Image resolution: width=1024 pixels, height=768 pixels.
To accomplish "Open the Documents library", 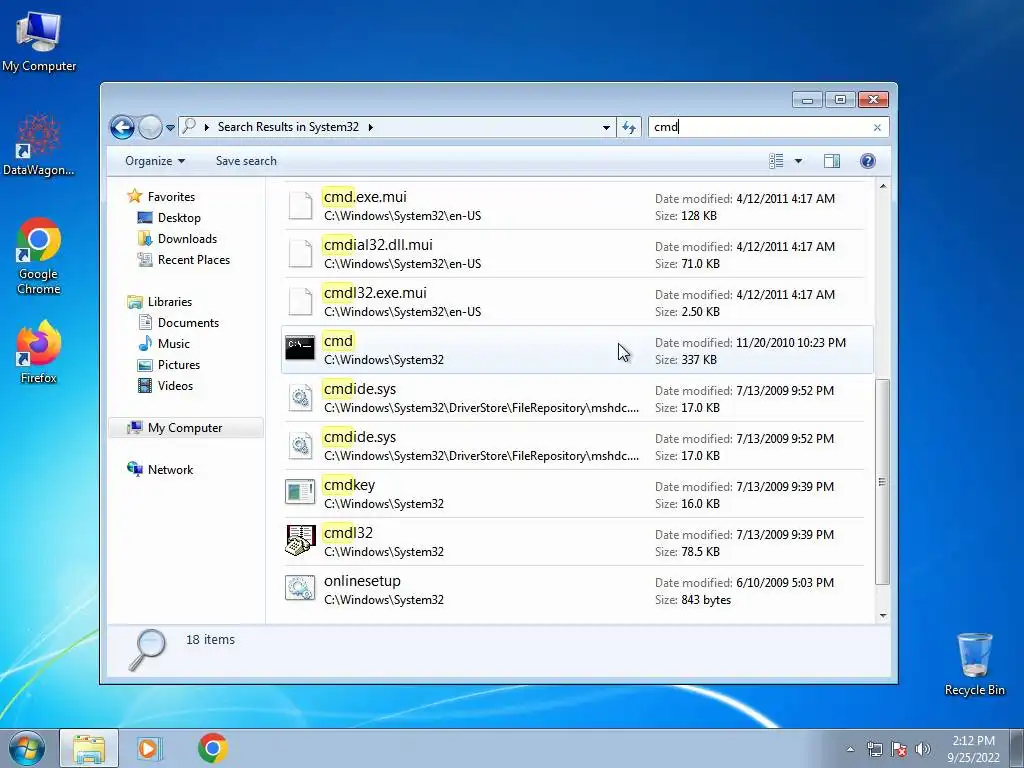I will coord(188,323).
